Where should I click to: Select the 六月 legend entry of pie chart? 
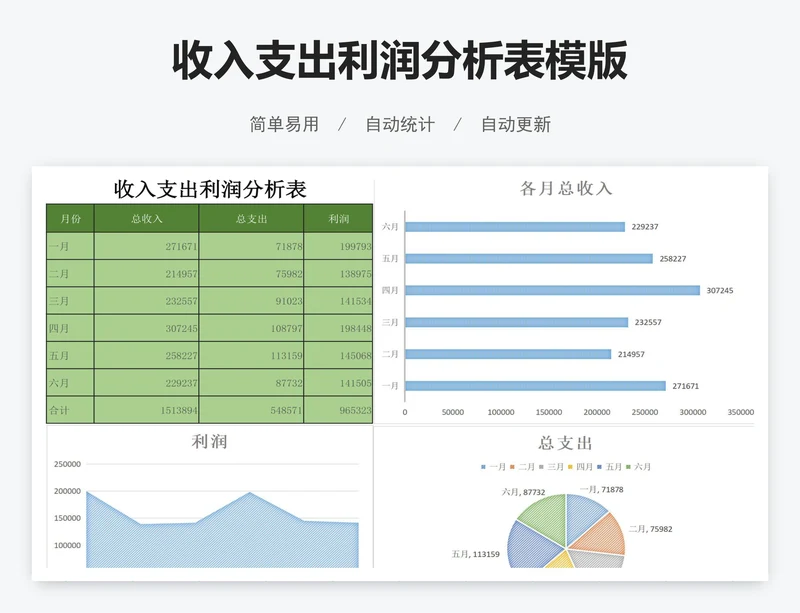coord(638,467)
